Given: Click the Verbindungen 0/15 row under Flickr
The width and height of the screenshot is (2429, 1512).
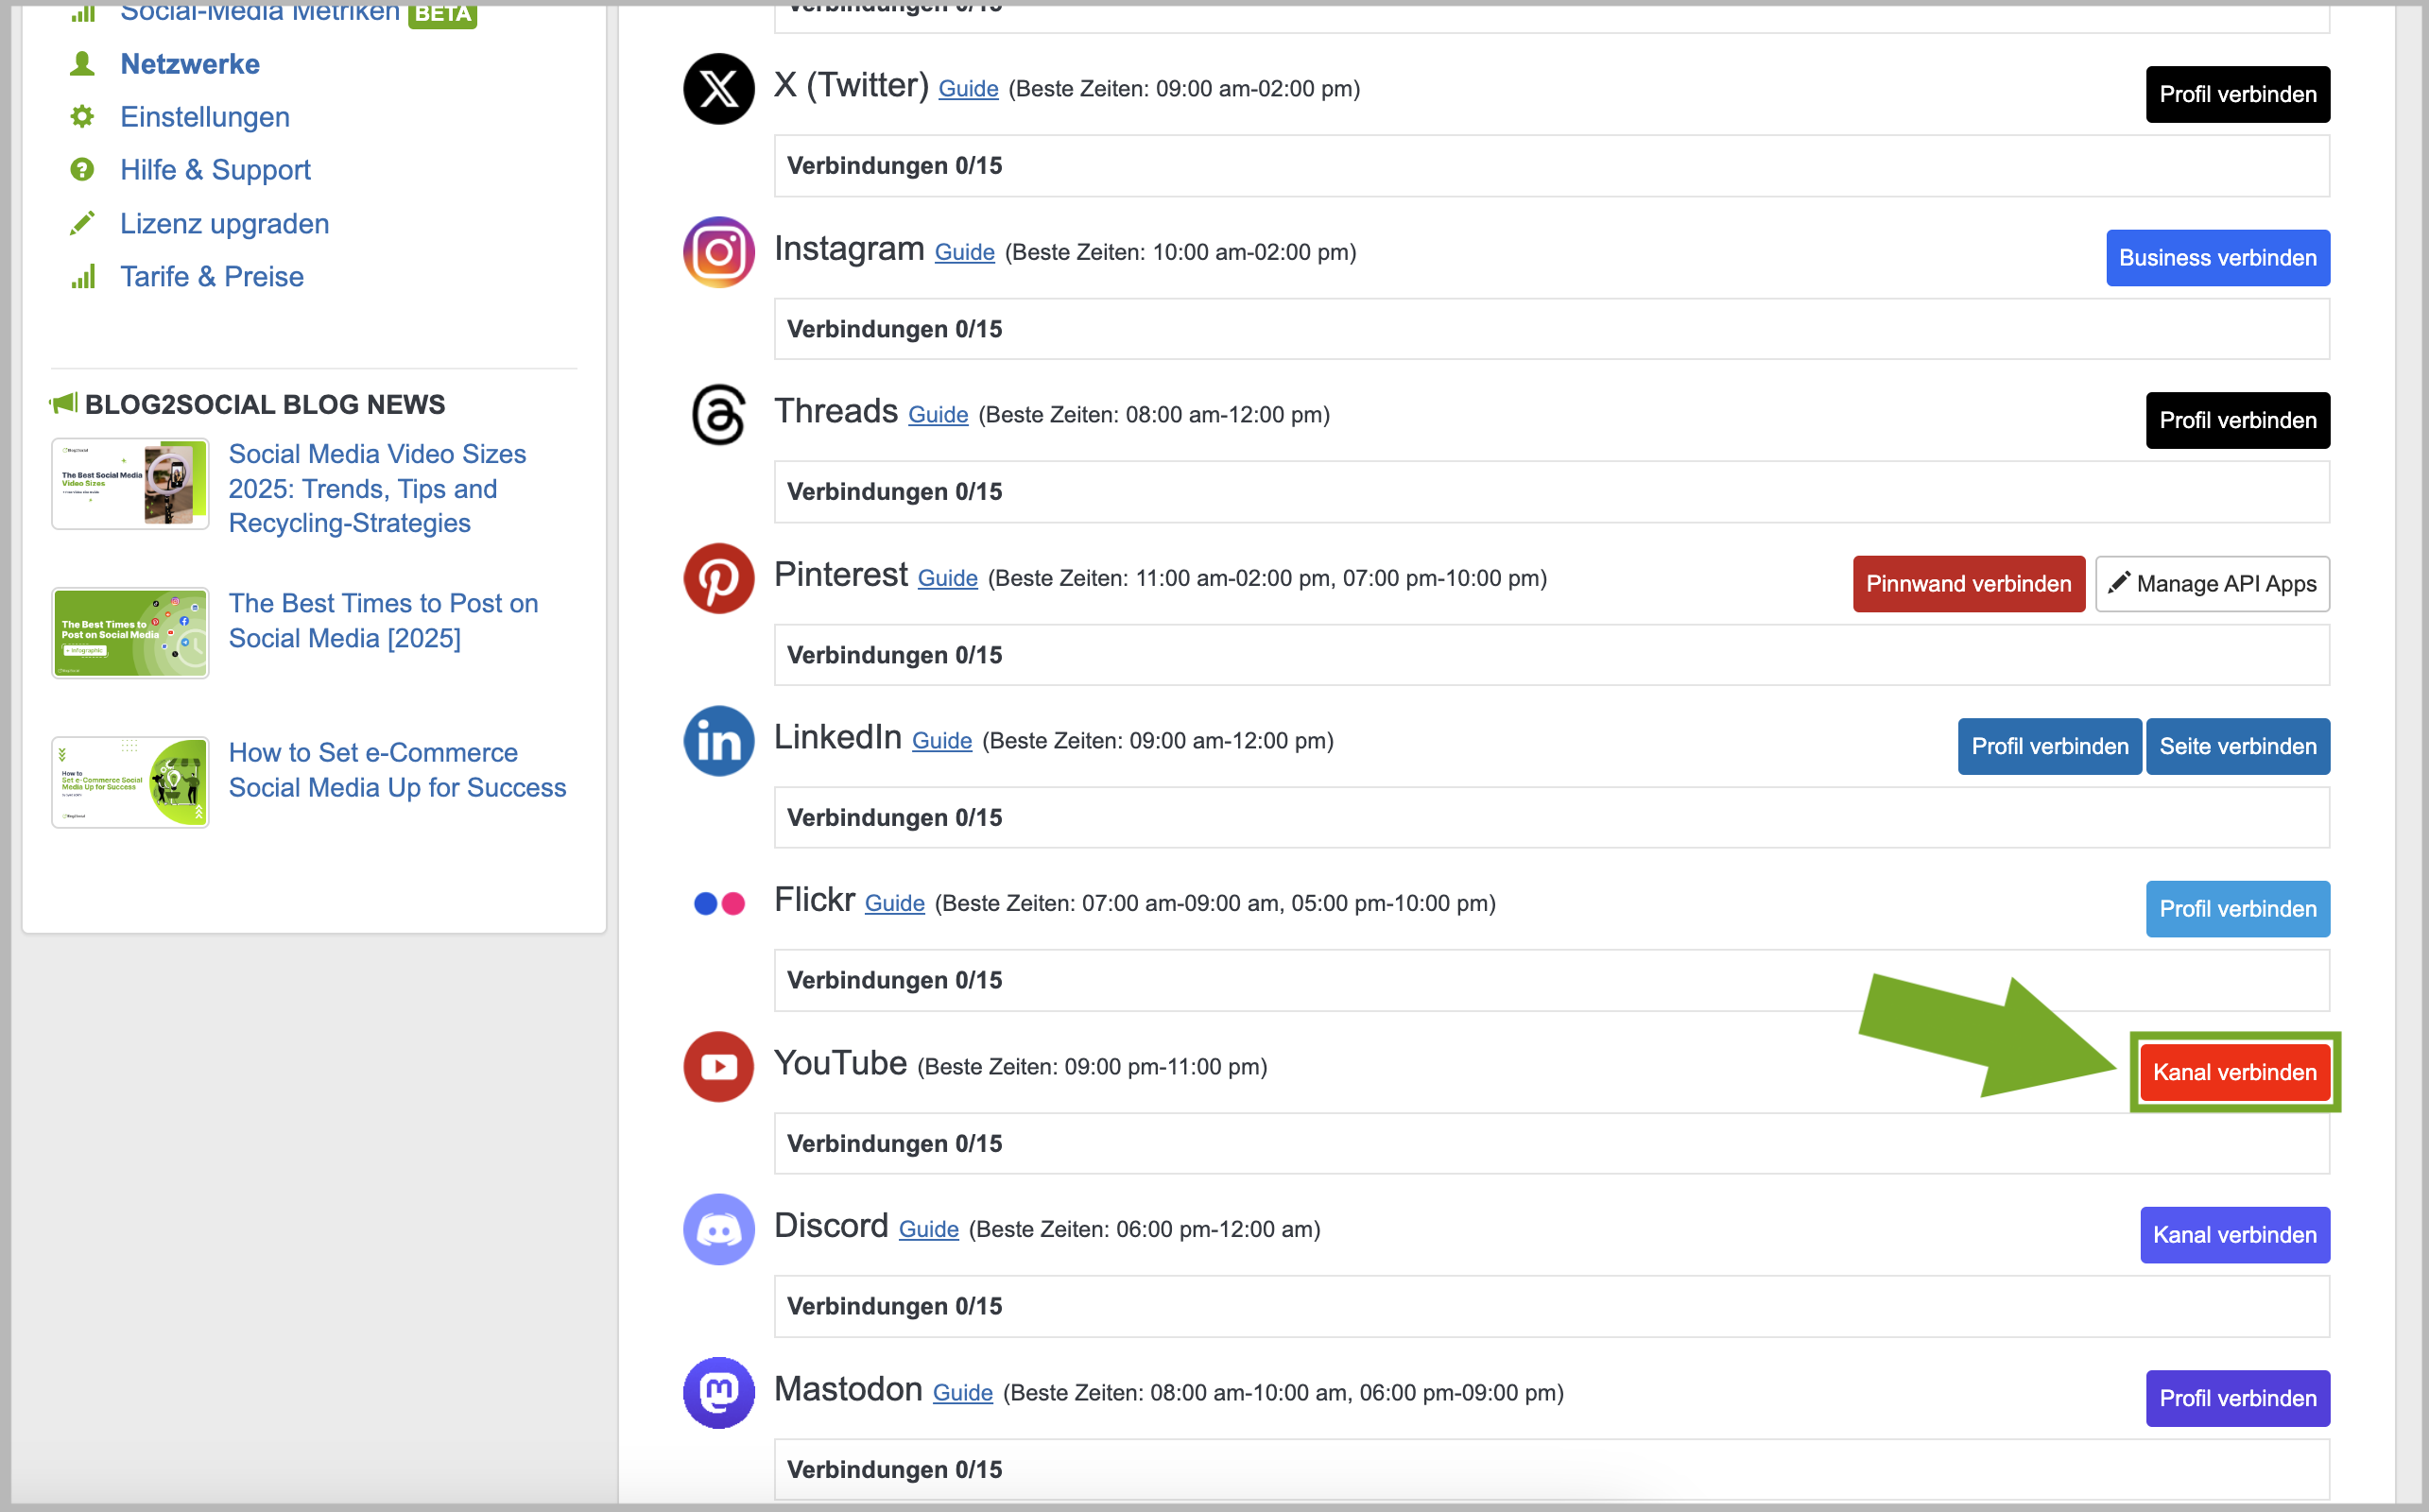Looking at the screenshot, I should tap(1551, 981).
